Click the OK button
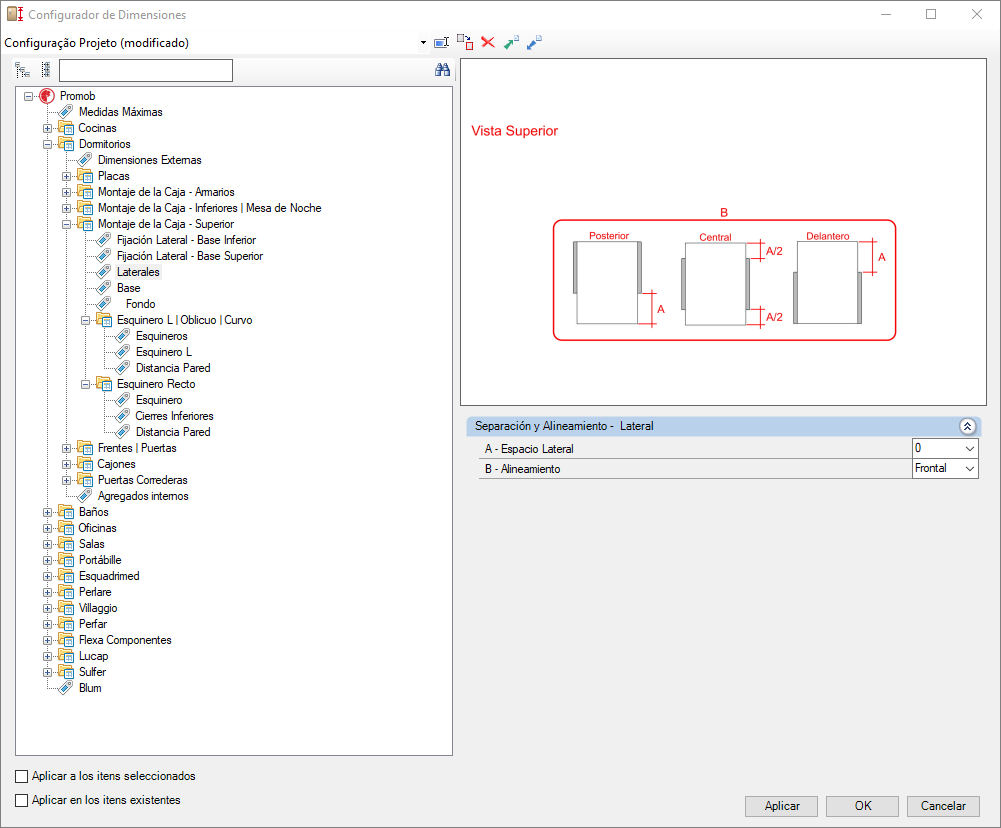The width and height of the screenshot is (1001, 828). (x=862, y=806)
